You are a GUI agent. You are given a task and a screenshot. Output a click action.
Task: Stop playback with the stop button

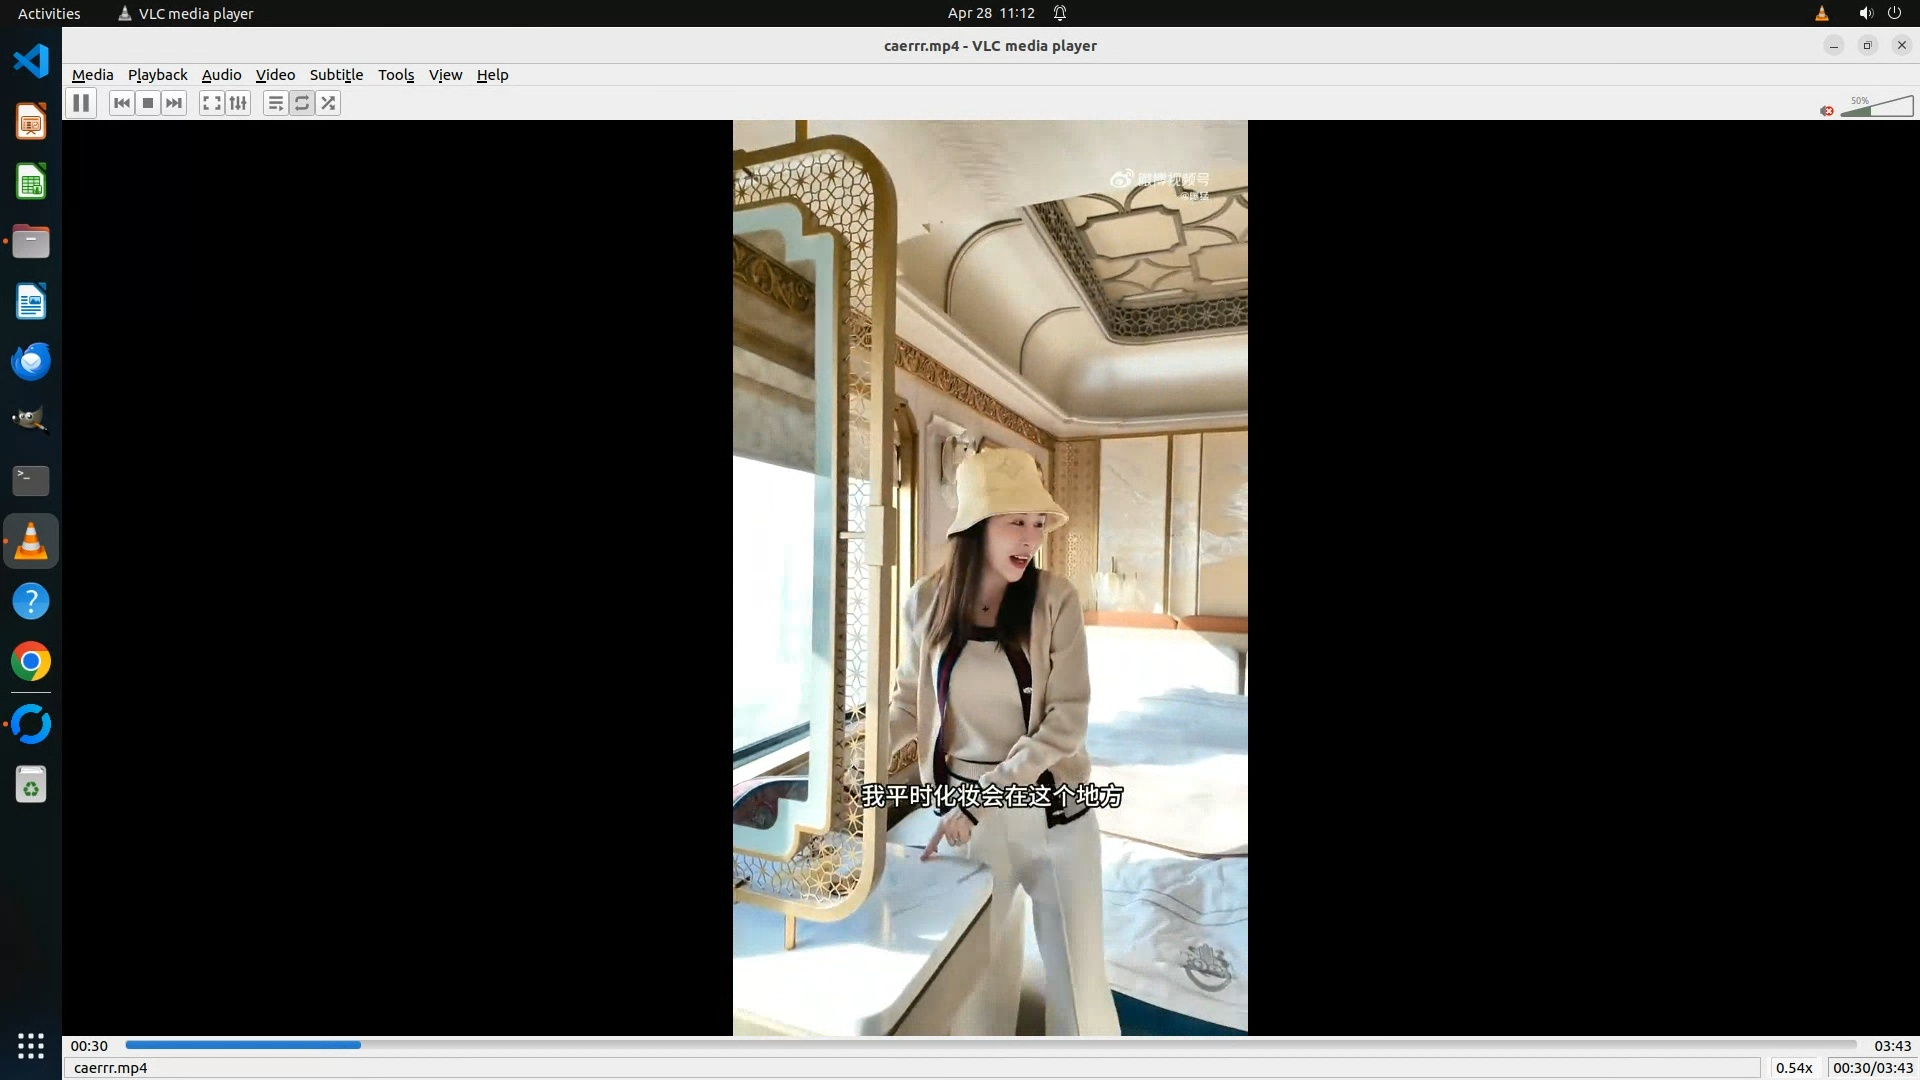pyautogui.click(x=148, y=103)
